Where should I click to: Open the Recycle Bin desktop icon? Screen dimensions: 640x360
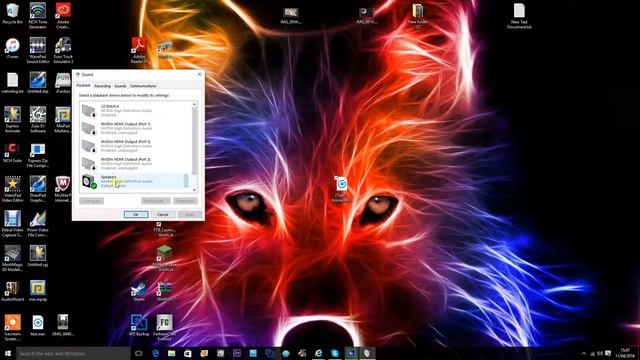click(13, 13)
